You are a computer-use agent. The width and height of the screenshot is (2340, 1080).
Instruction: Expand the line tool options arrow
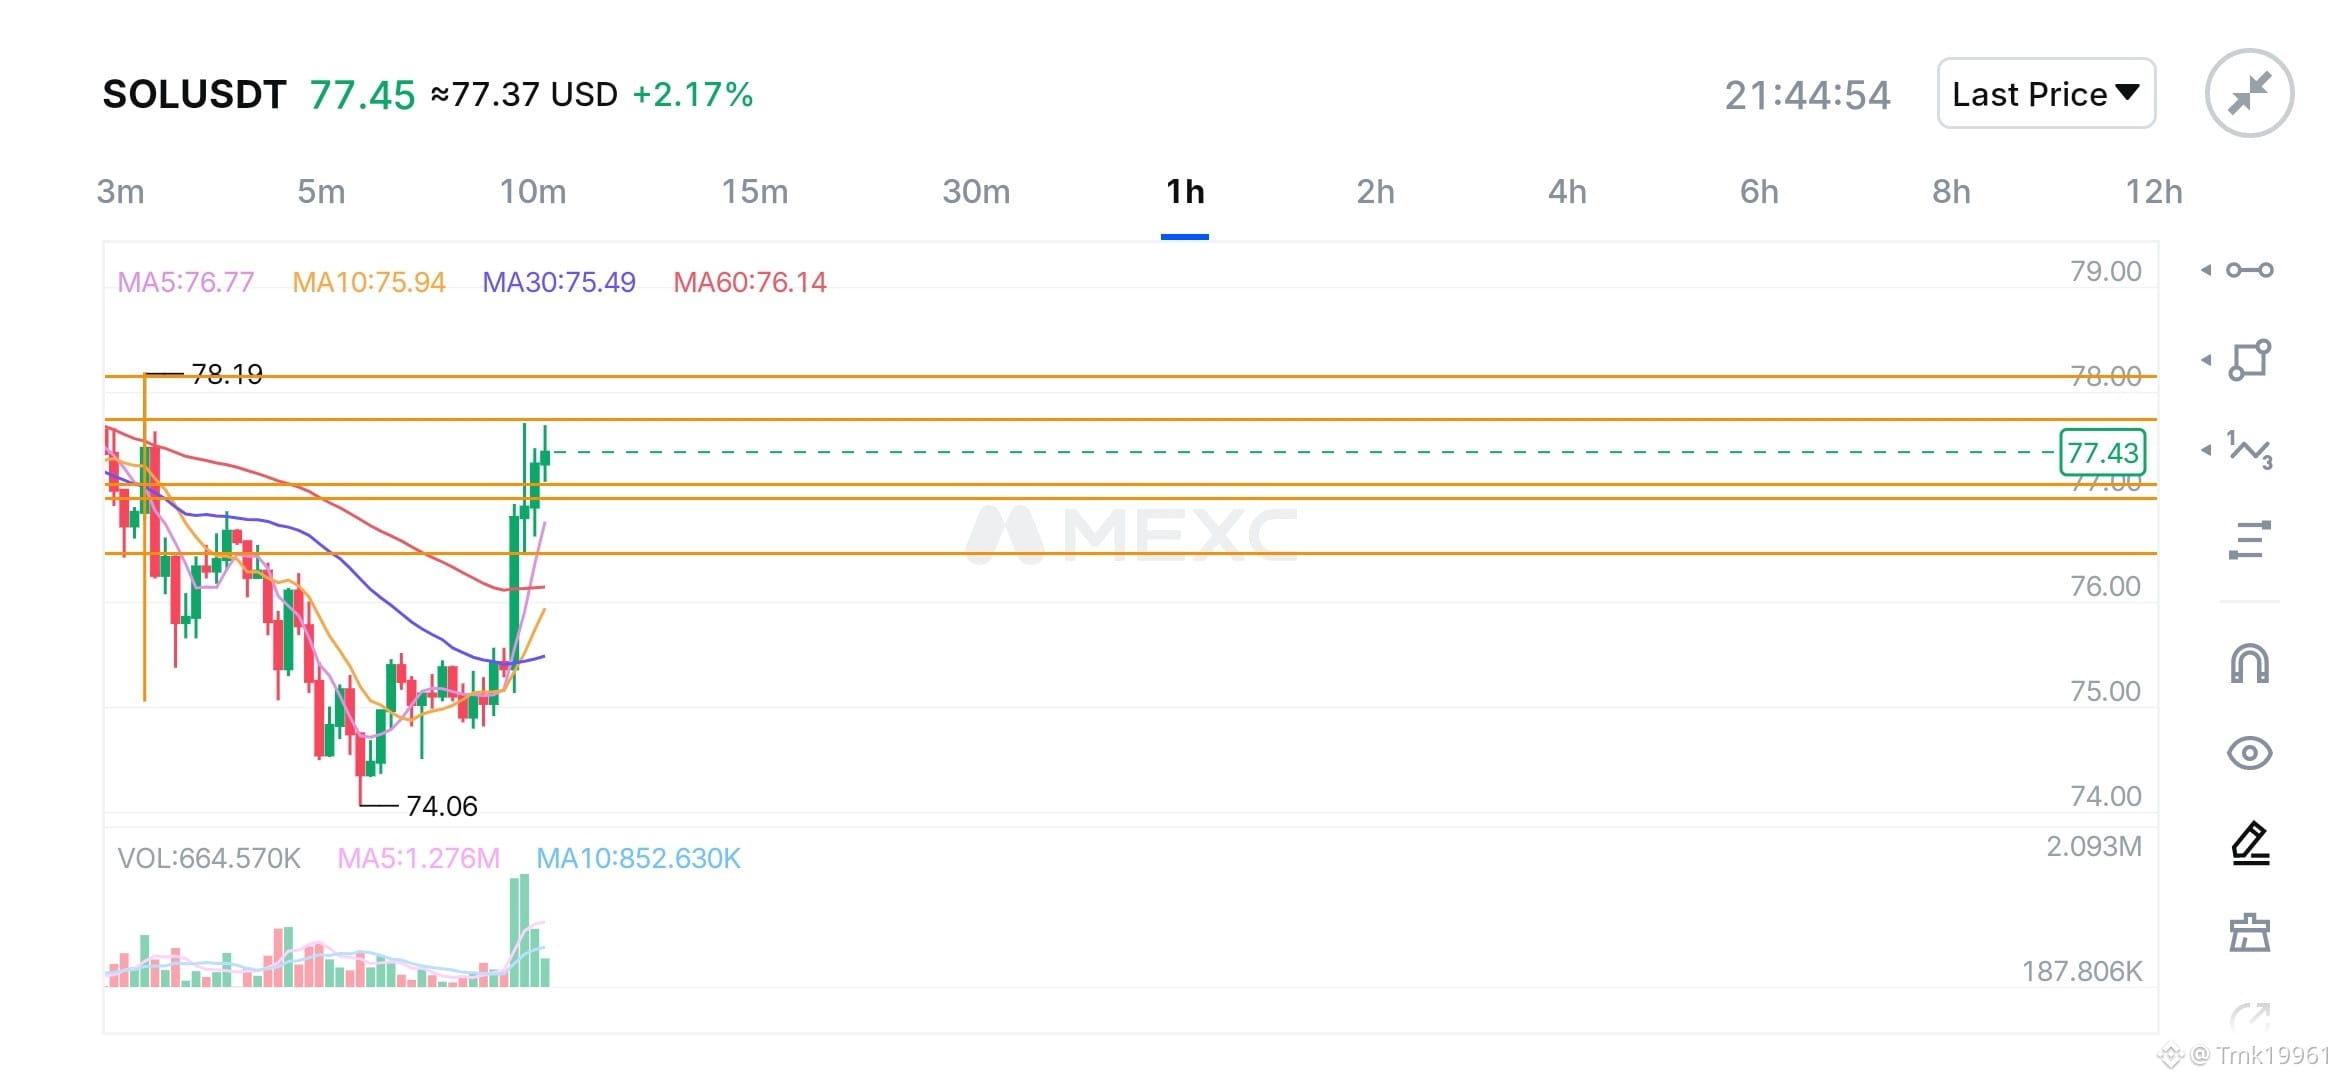tap(2206, 270)
